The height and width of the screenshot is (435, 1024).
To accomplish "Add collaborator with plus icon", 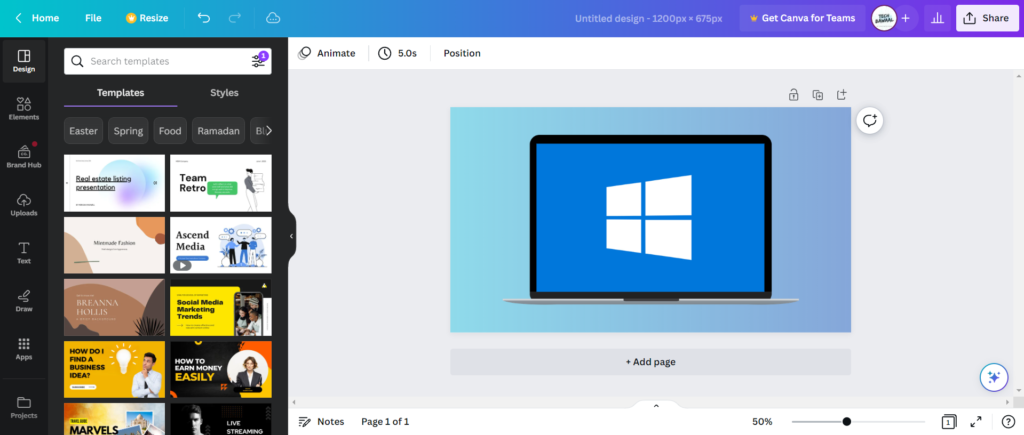I will point(905,18).
